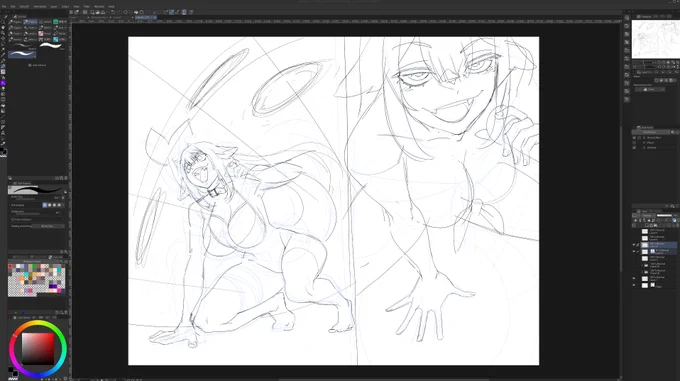The width and height of the screenshot is (680, 381).
Task: Click the Navigator canvas thumbnail
Action: pos(655,39)
